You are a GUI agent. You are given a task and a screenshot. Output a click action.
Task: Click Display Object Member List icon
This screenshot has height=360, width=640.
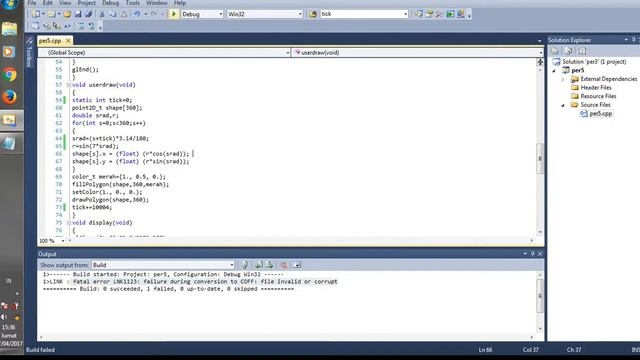(x=36, y=26)
